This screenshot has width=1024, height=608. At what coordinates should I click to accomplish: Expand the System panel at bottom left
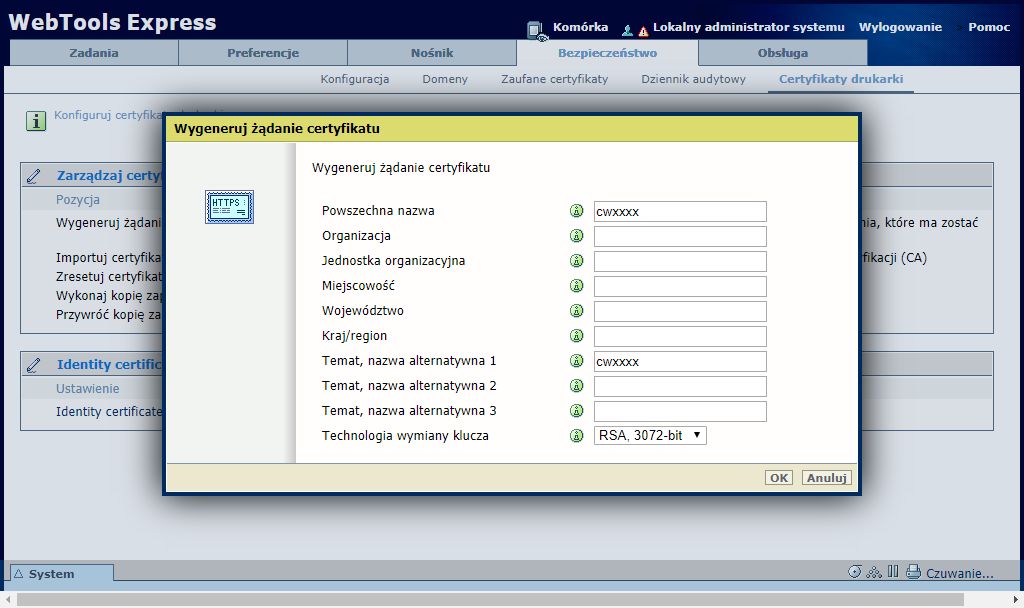point(60,574)
